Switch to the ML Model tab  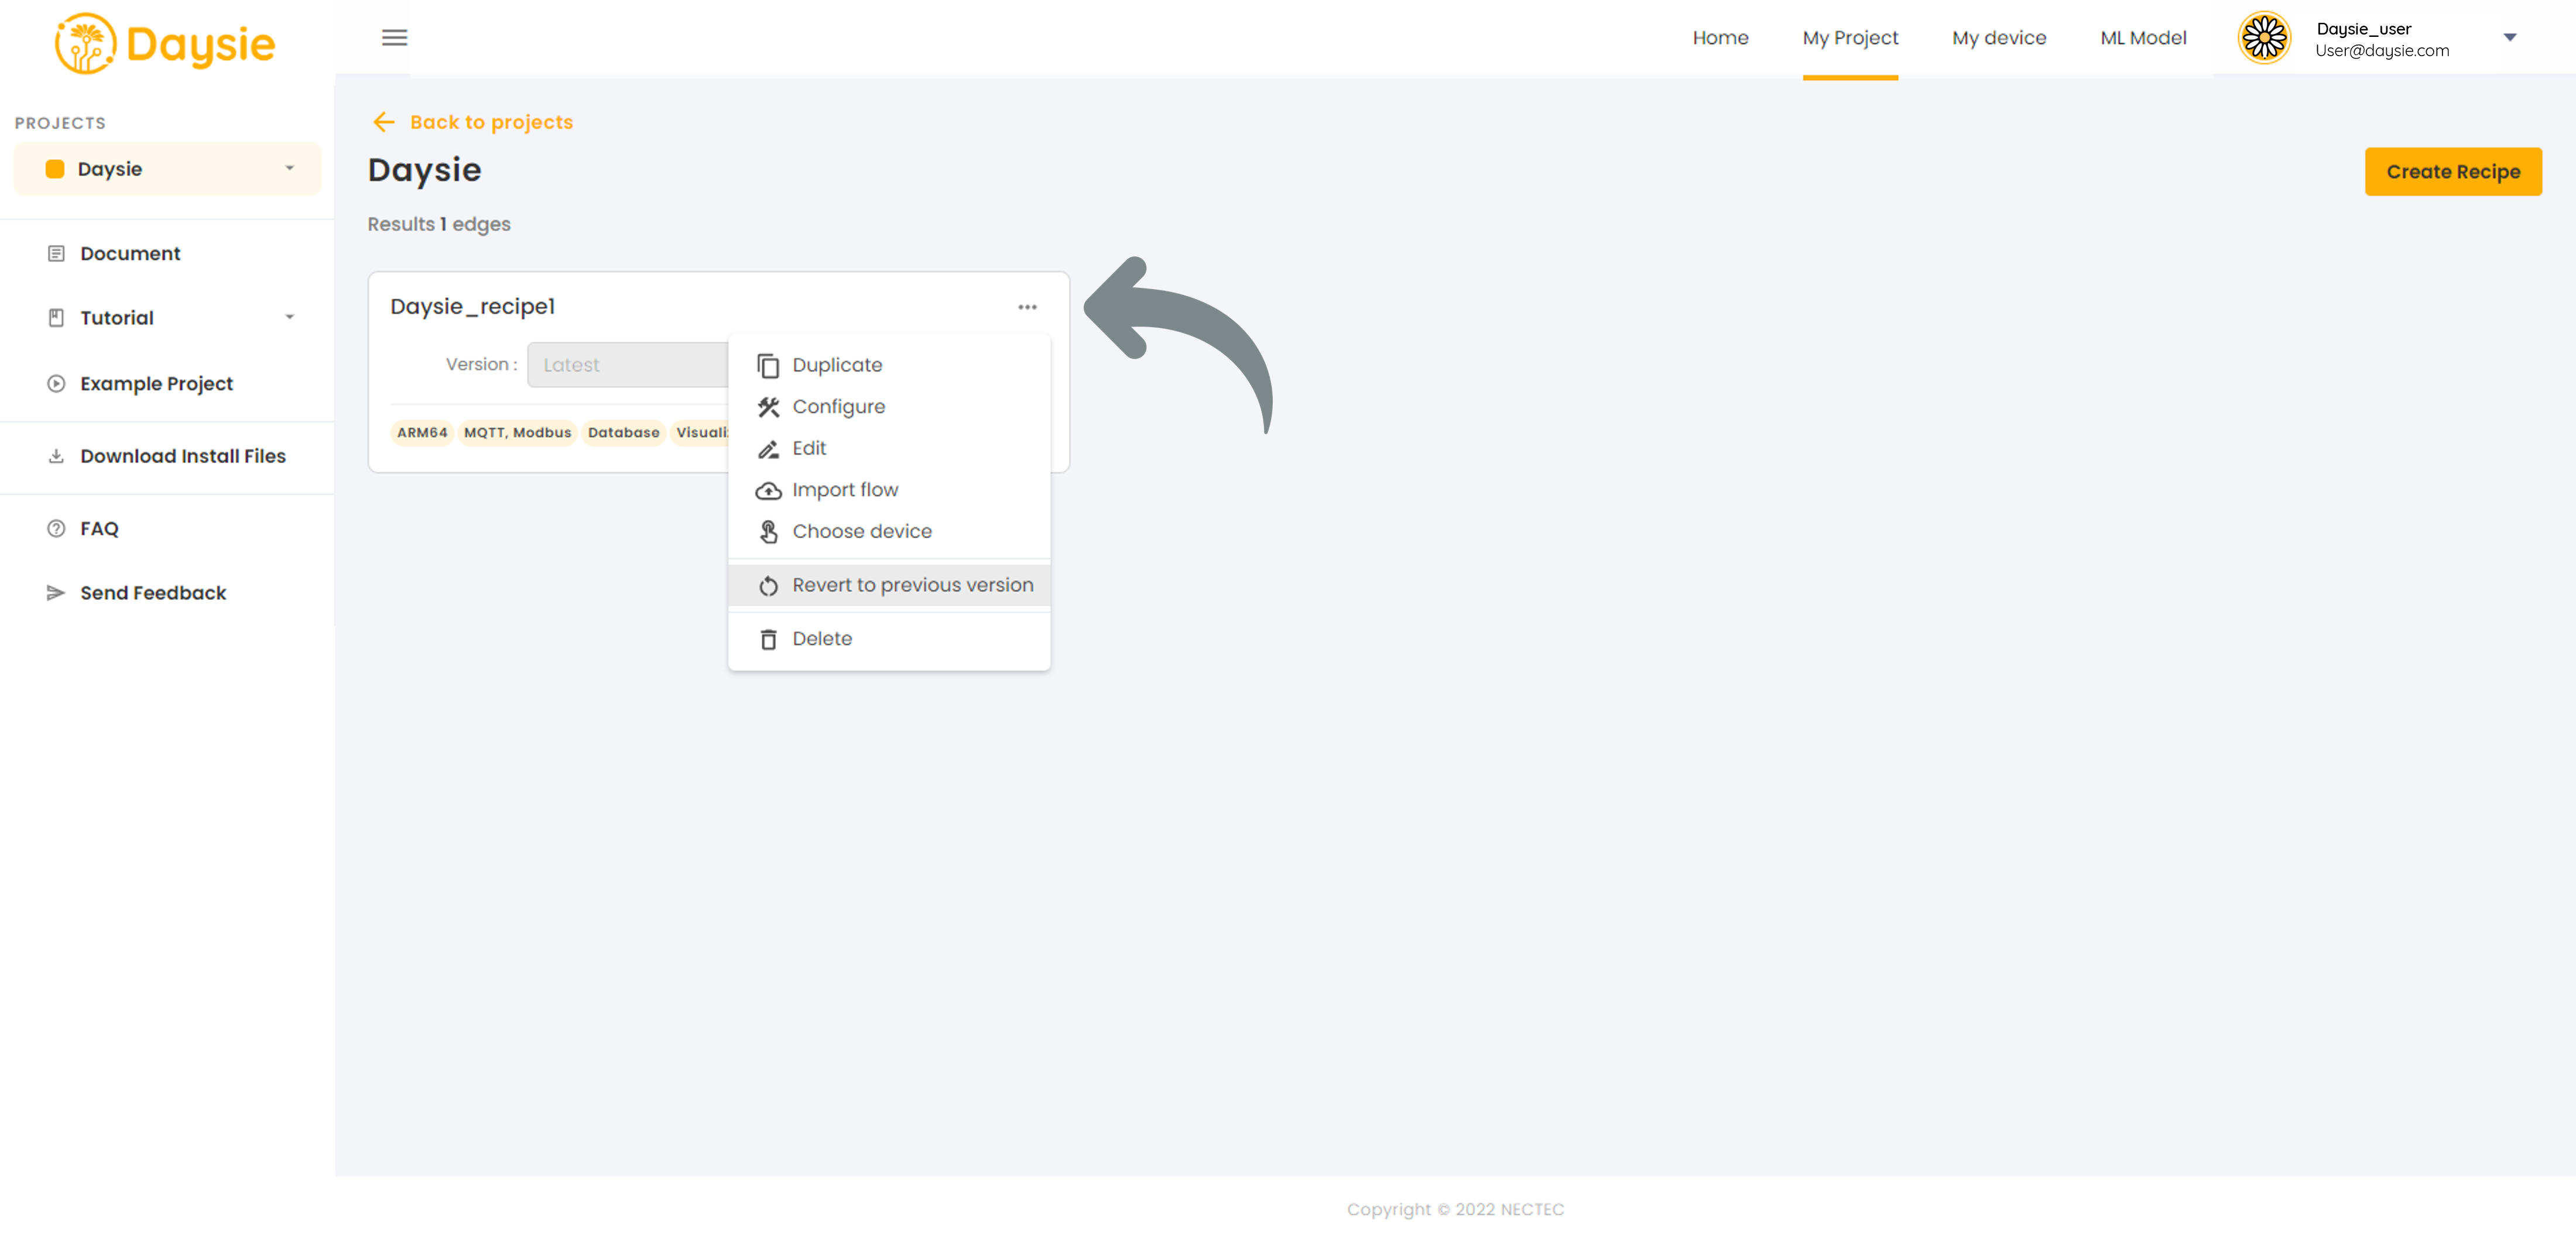click(x=2143, y=38)
